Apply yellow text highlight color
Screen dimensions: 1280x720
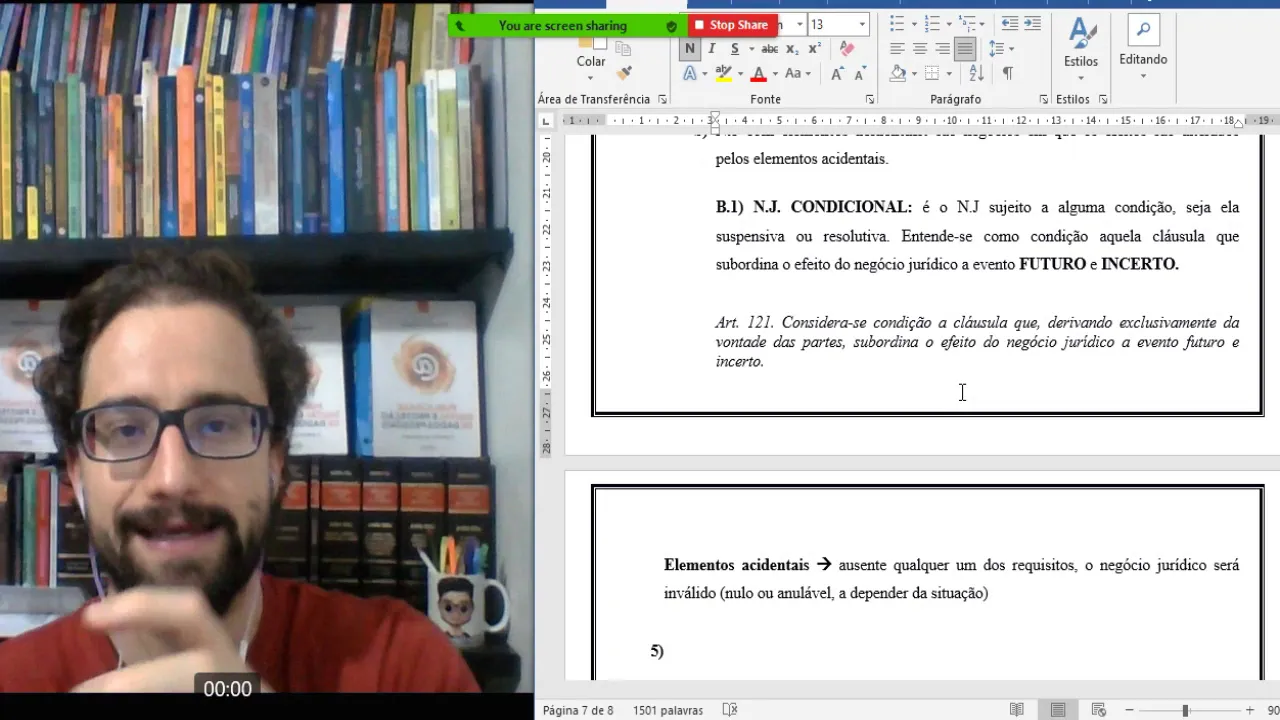tap(723, 74)
